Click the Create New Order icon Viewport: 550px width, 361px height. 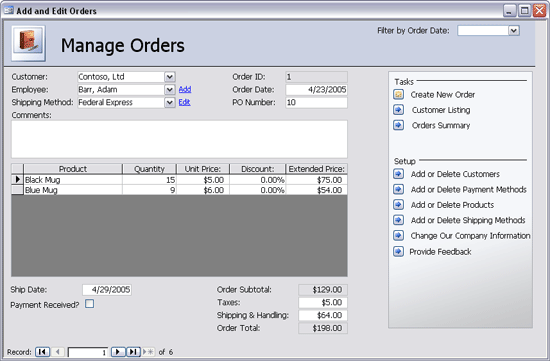(x=398, y=94)
